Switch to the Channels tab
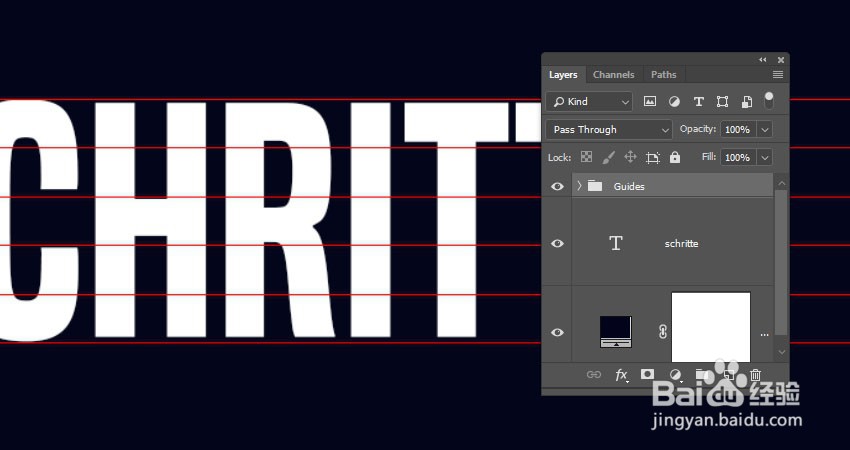This screenshot has height=450, width=850. [x=613, y=75]
